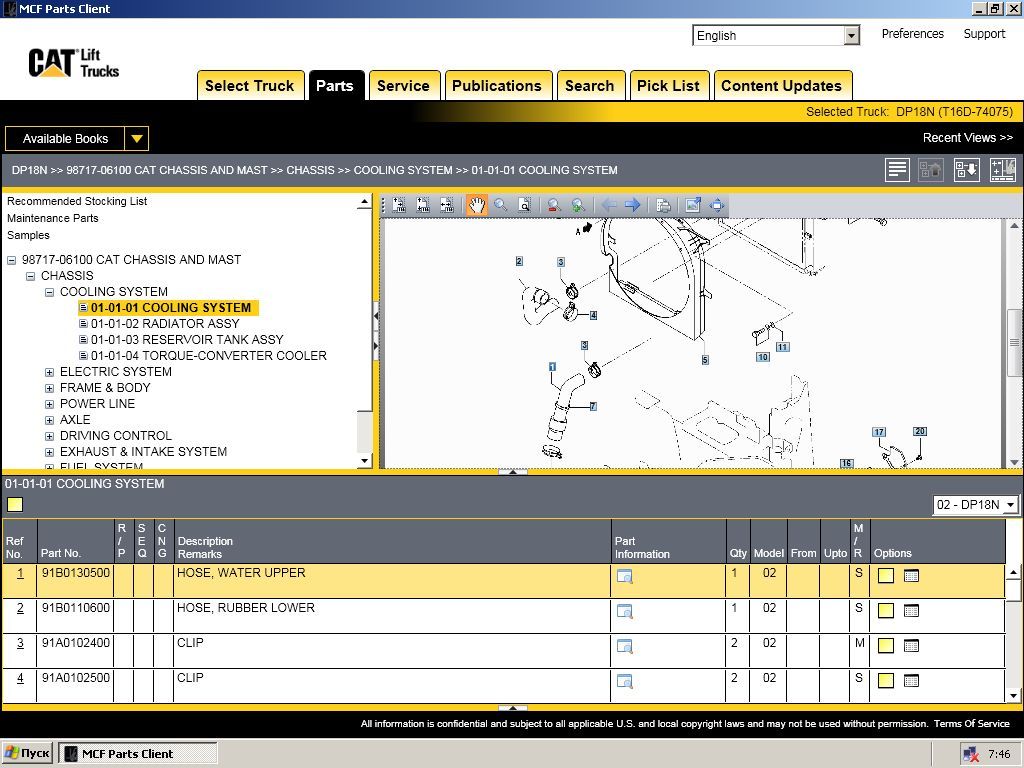
Task: Click second layout icon in illustration toolbar
Action: pyautogui.click(x=423, y=205)
